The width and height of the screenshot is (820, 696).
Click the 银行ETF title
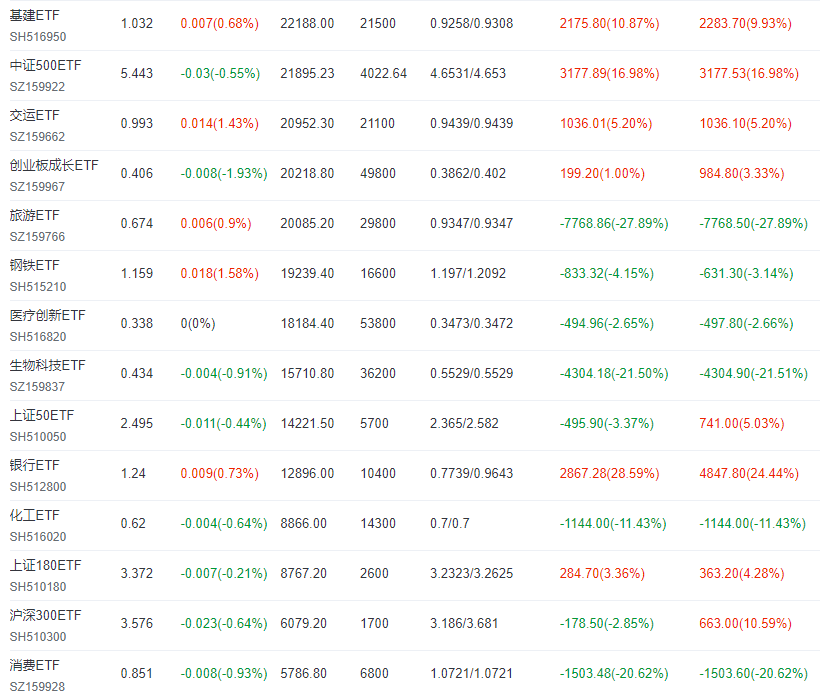click(x=35, y=465)
